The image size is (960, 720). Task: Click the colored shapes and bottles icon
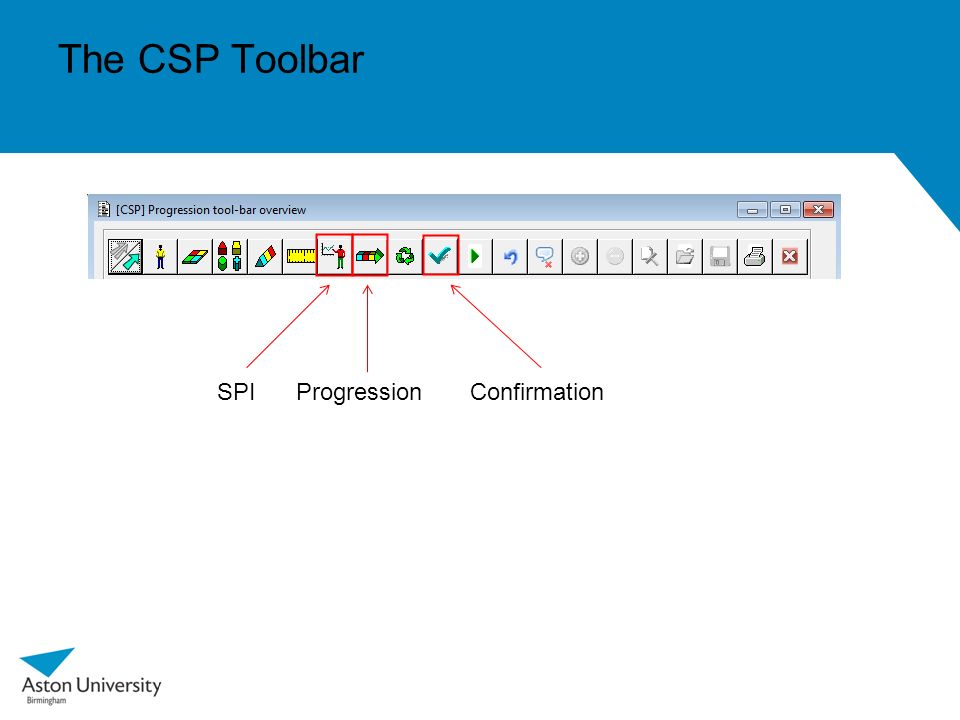(230, 256)
